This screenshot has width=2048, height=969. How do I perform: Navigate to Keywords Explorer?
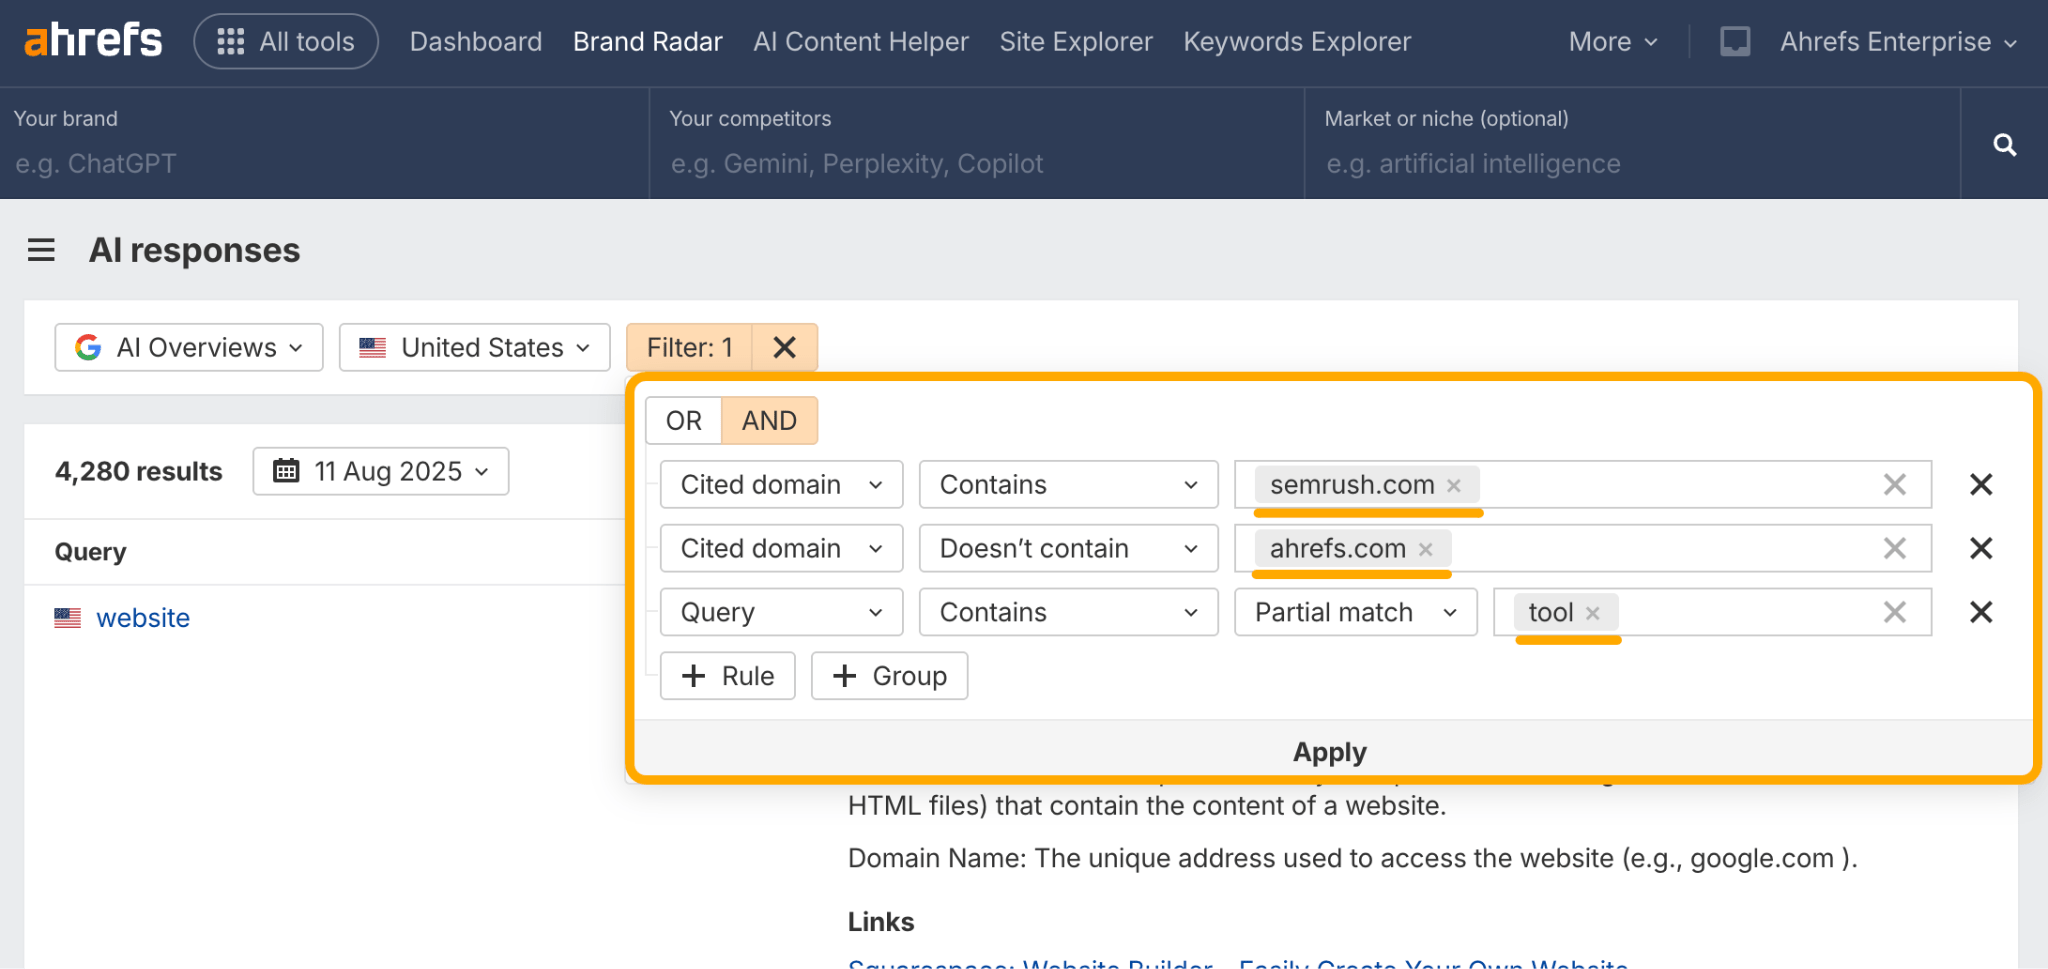pos(1296,41)
